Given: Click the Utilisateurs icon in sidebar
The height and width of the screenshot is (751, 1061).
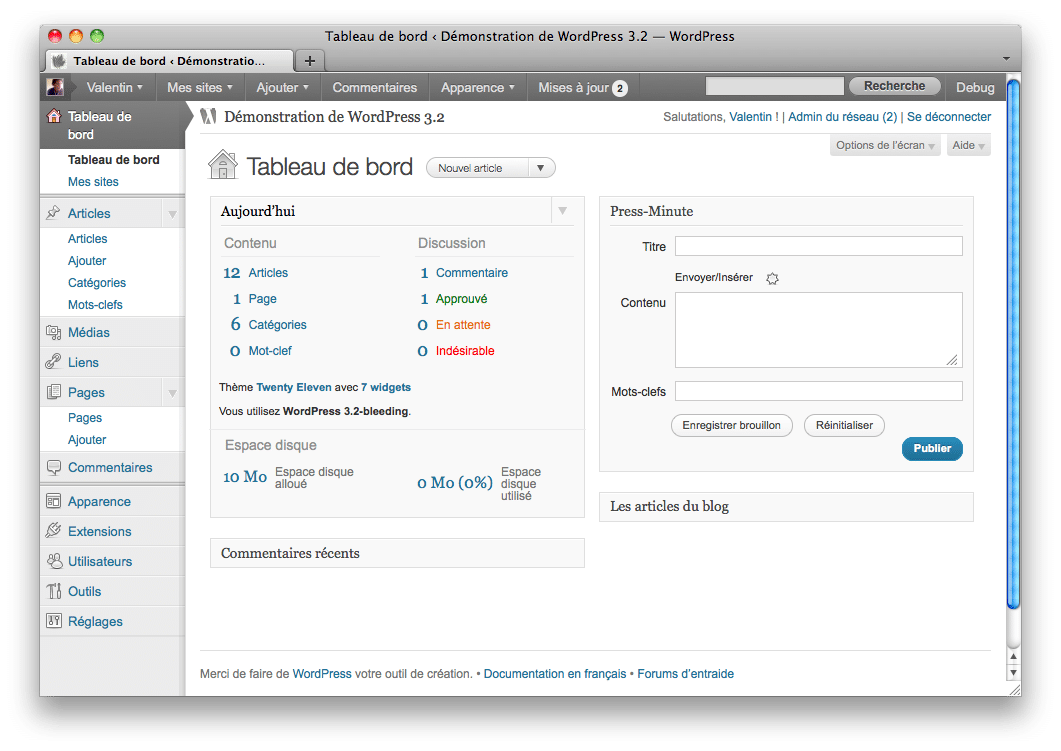Looking at the screenshot, I should tap(53, 561).
